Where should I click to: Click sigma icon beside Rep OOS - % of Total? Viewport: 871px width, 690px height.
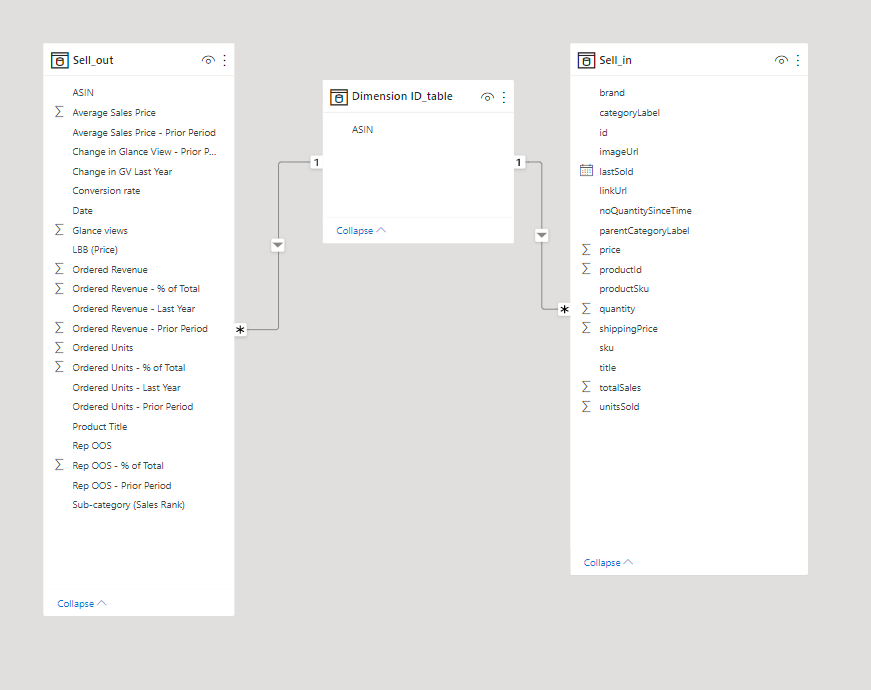[x=59, y=465]
